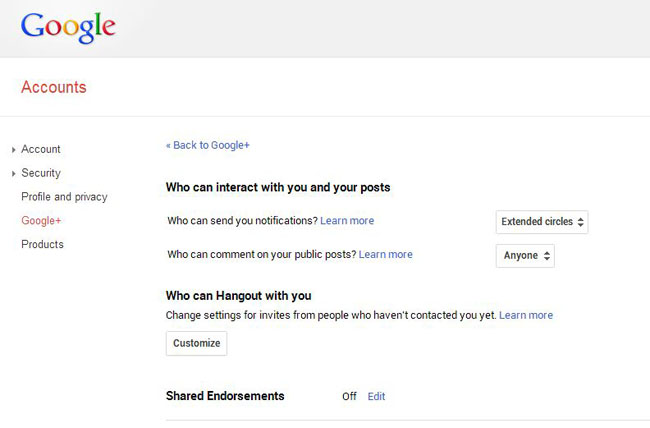Image resolution: width=650 pixels, height=428 pixels.
Task: Open the Account sidebar item
Action: [41, 149]
